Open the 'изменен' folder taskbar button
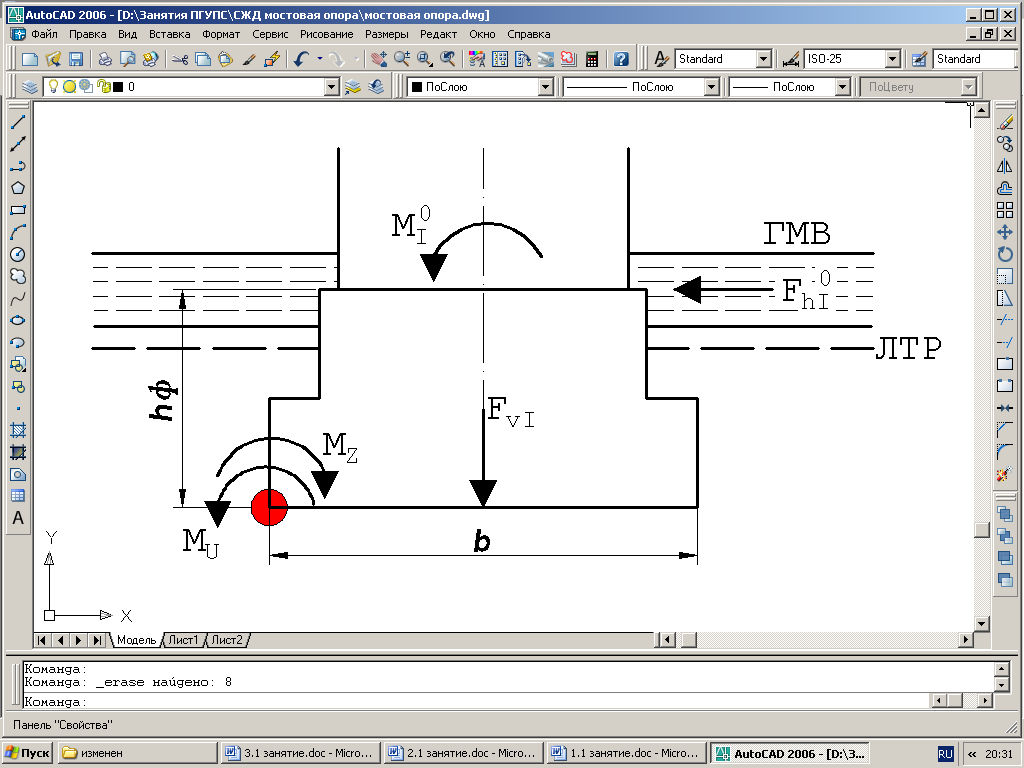 click(x=137, y=753)
